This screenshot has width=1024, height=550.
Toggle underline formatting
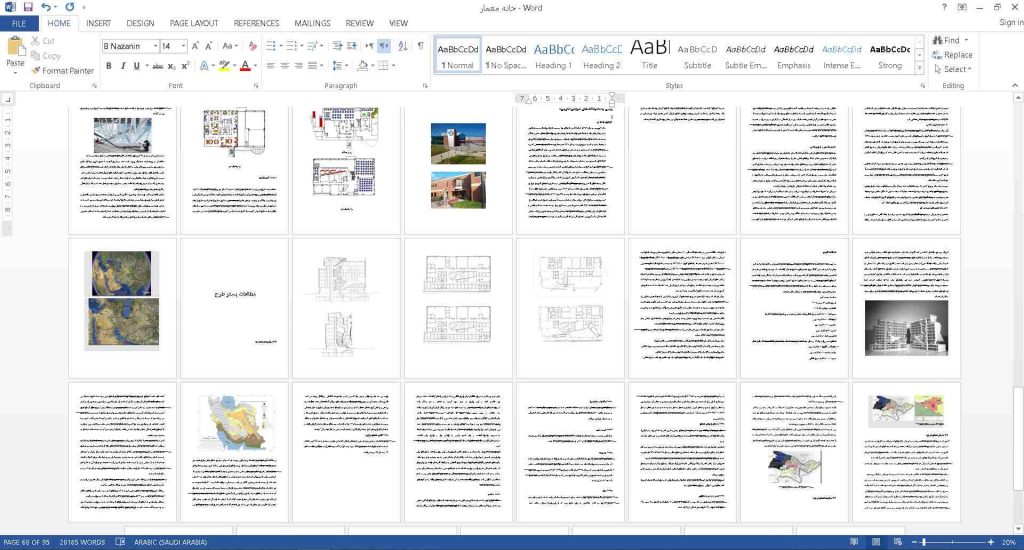tap(136, 66)
